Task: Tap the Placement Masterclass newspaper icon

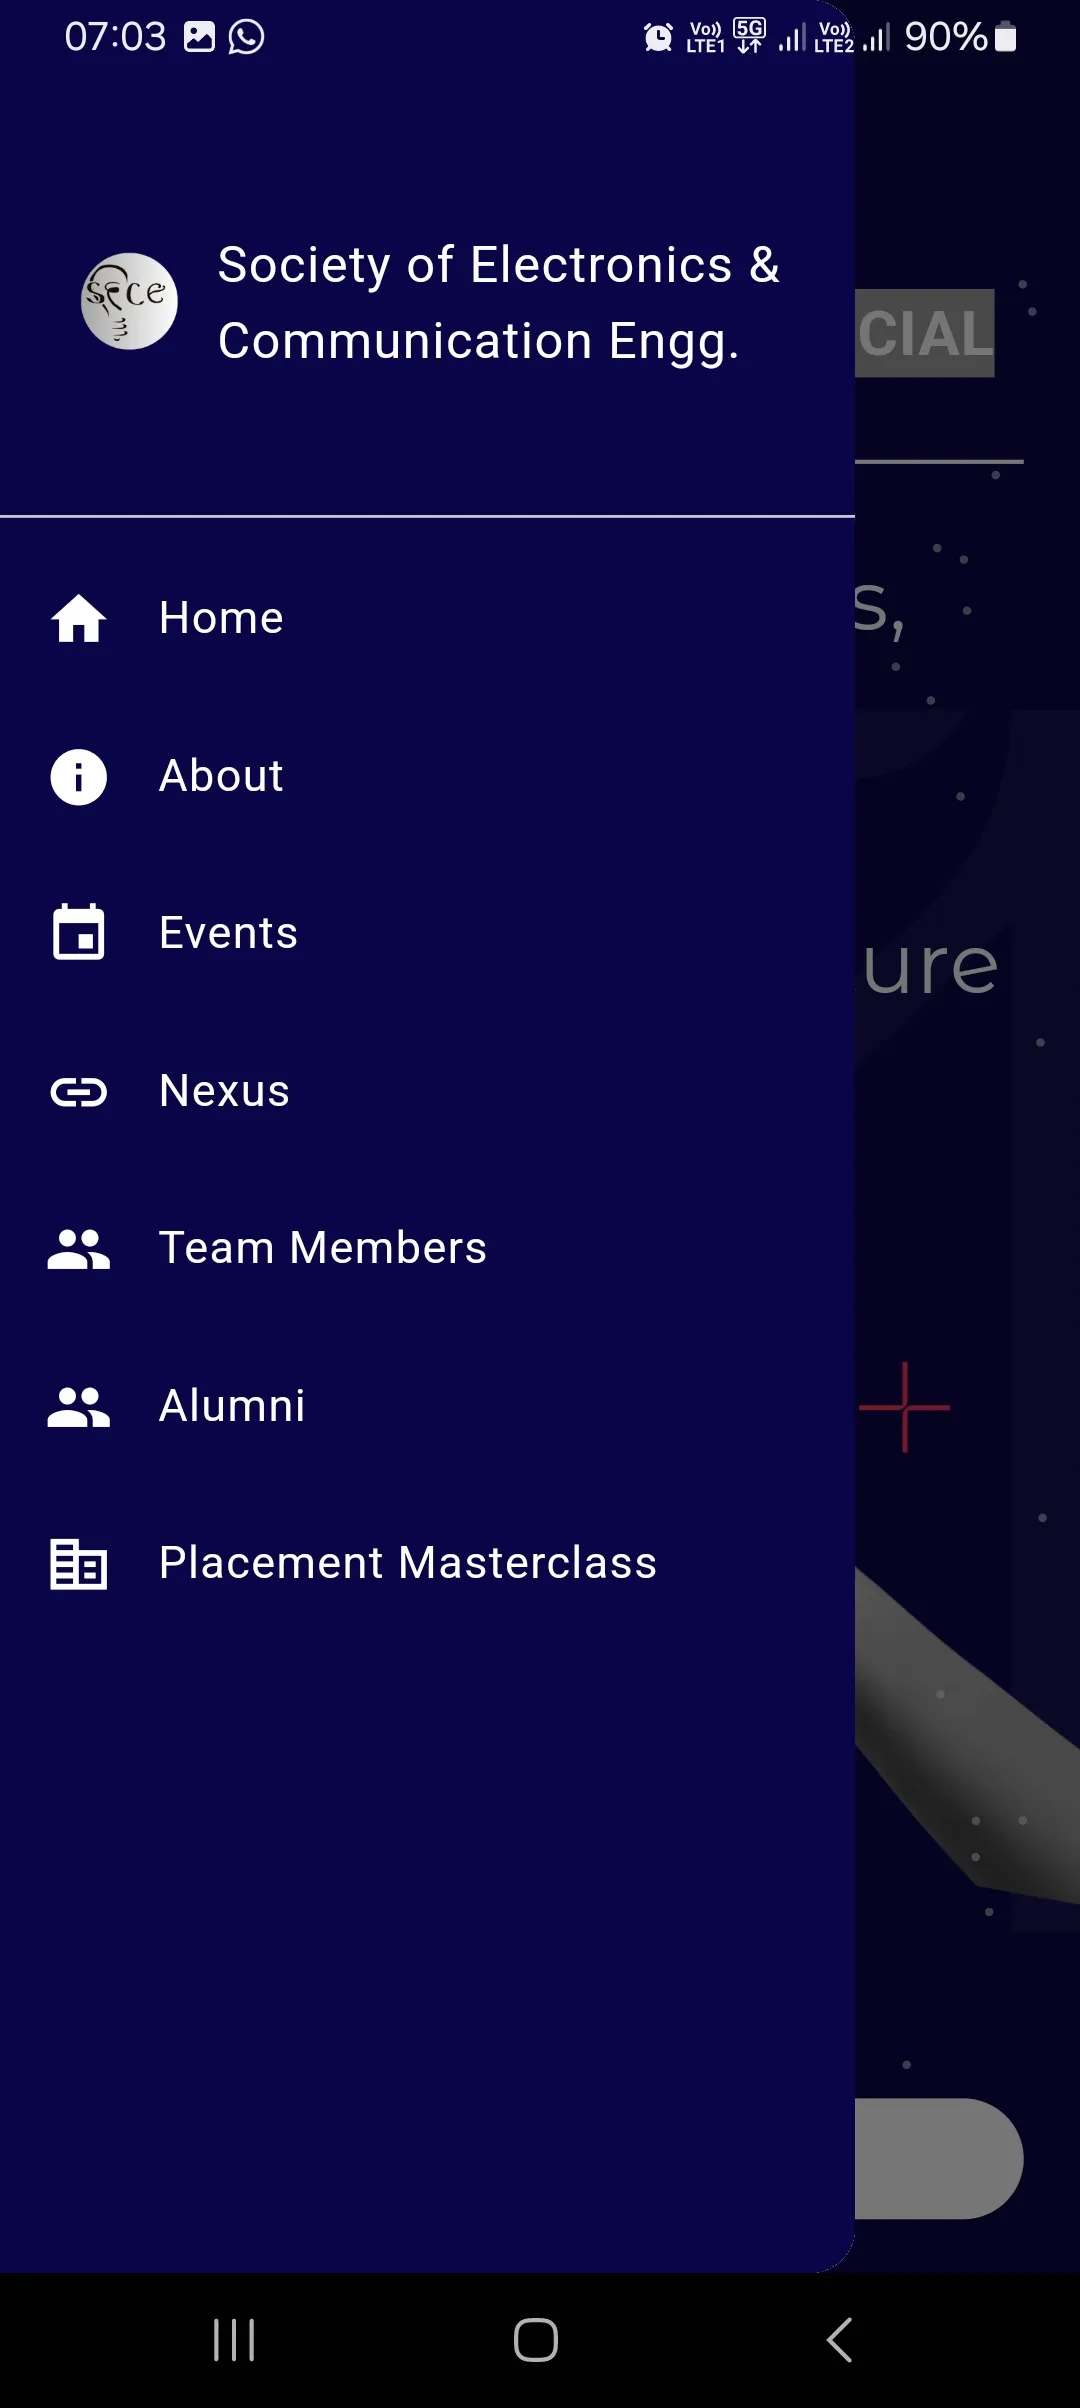Action: point(79,1564)
